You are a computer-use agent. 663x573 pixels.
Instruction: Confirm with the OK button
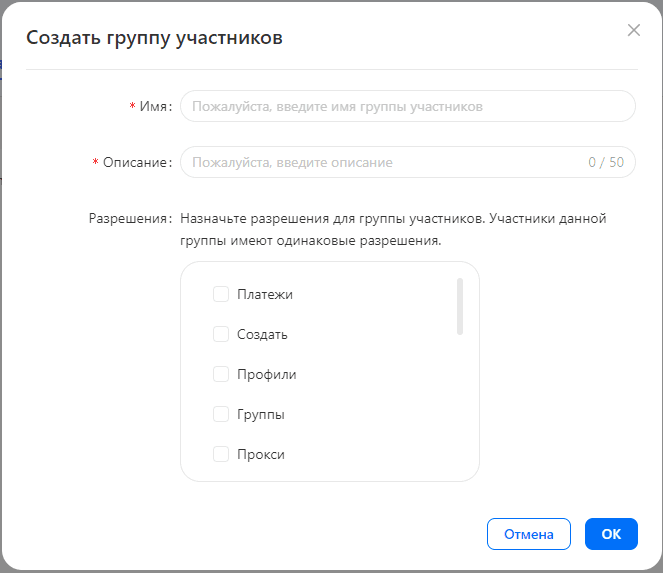click(x=611, y=534)
